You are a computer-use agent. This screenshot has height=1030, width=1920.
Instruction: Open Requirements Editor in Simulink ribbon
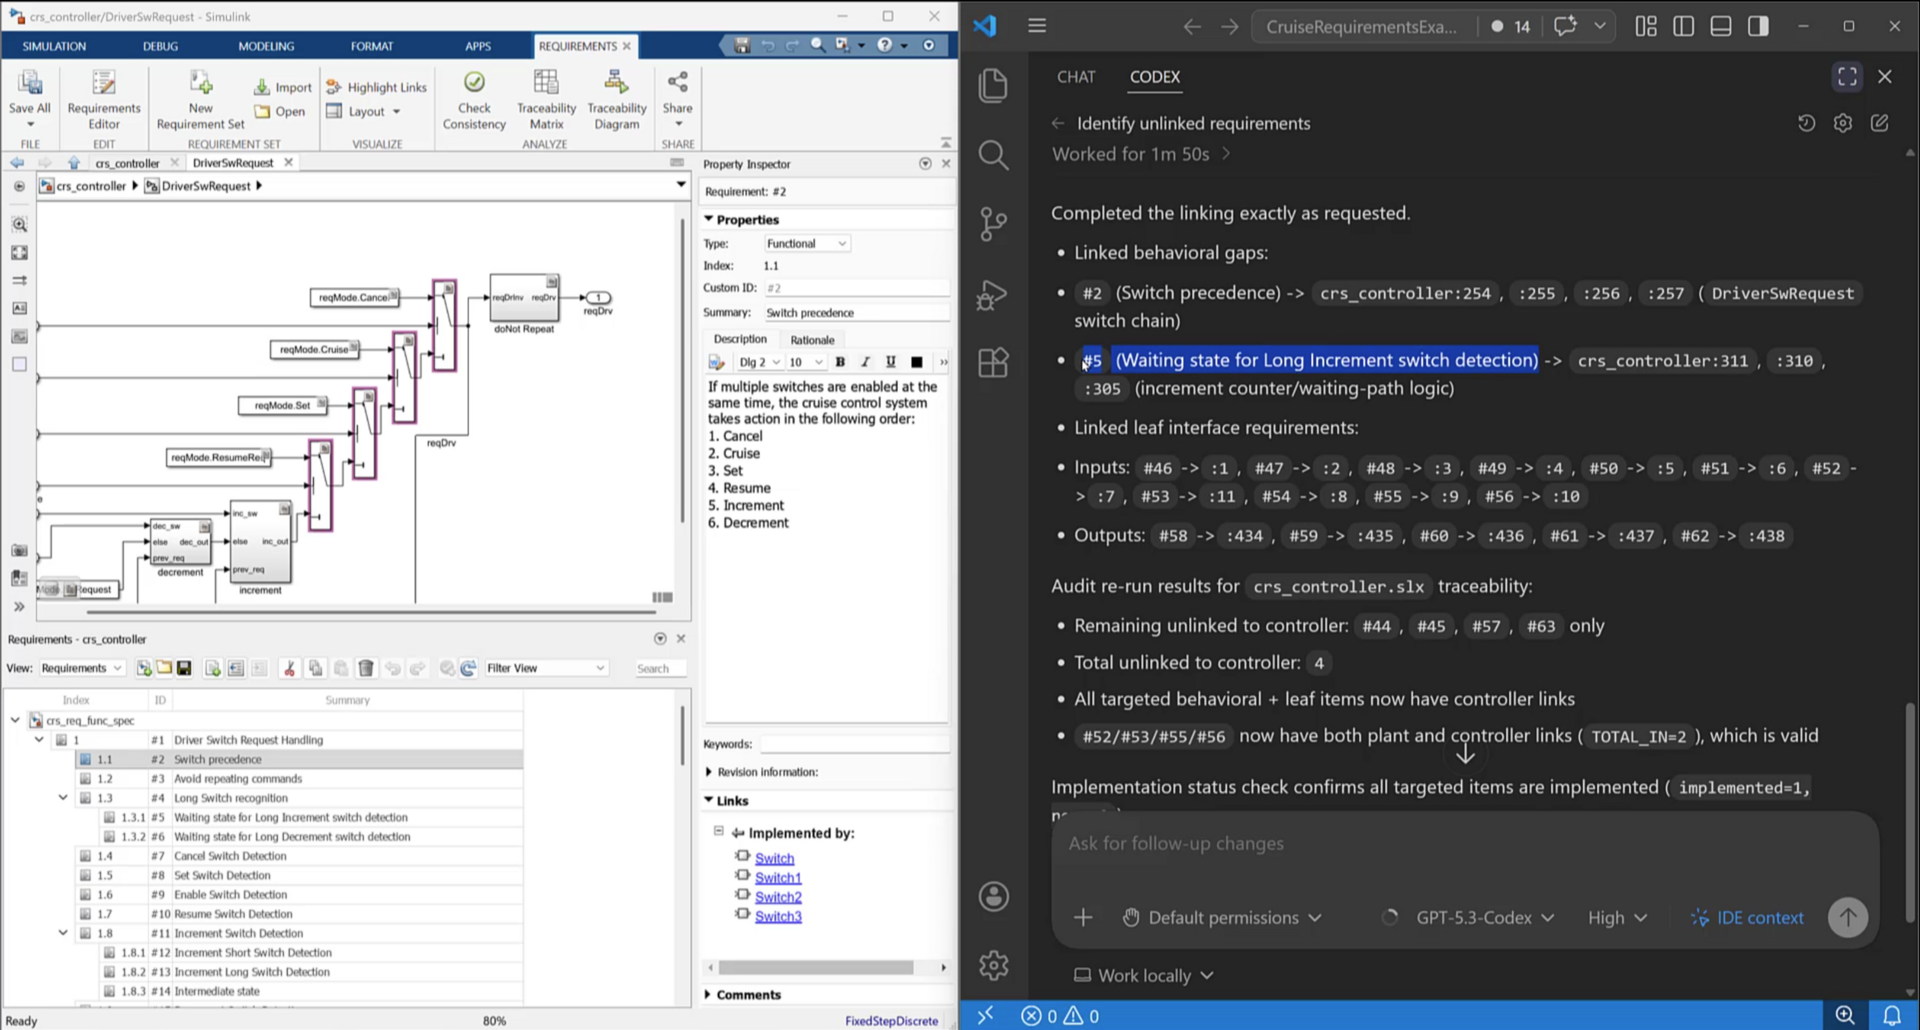pos(104,100)
